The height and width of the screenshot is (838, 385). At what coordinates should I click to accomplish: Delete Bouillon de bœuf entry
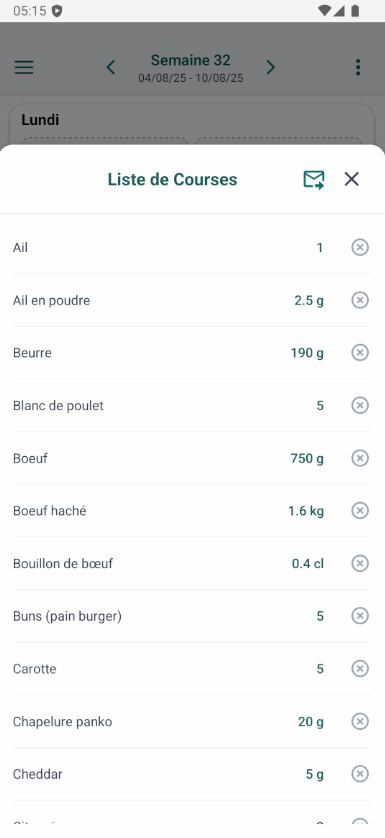click(x=360, y=563)
